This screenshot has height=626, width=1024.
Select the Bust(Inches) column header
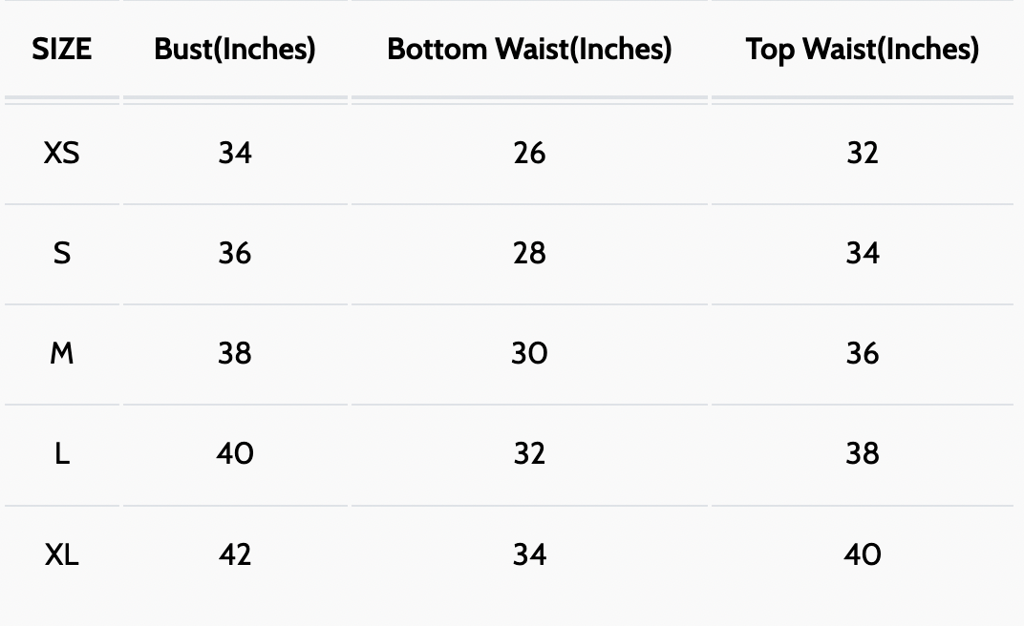pos(235,49)
